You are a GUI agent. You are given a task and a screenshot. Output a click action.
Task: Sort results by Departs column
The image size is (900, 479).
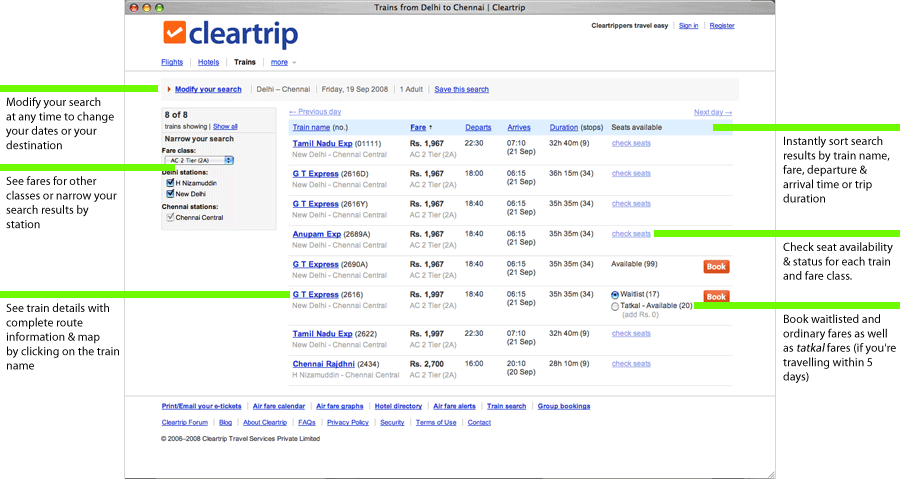(x=478, y=127)
